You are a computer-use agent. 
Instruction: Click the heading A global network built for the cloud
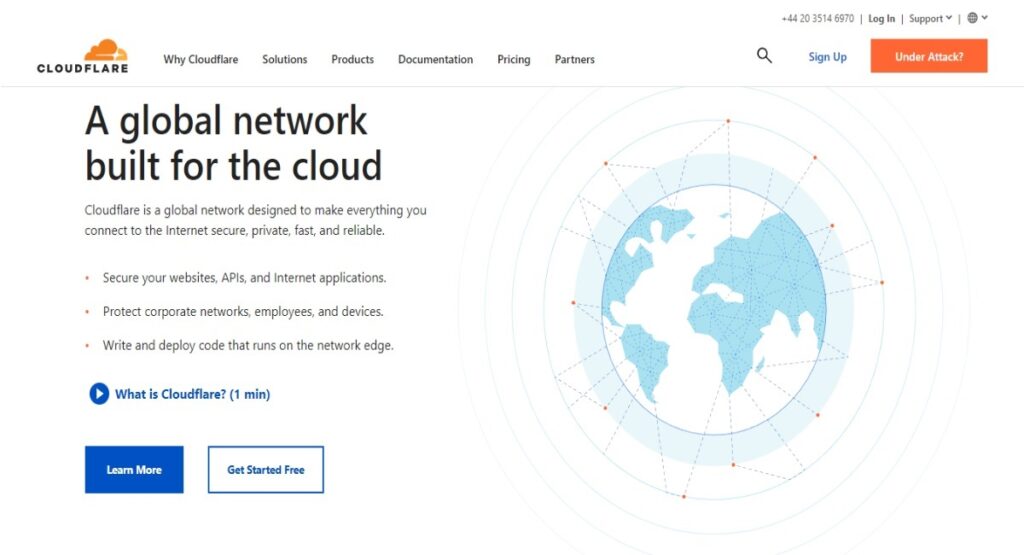(233, 143)
